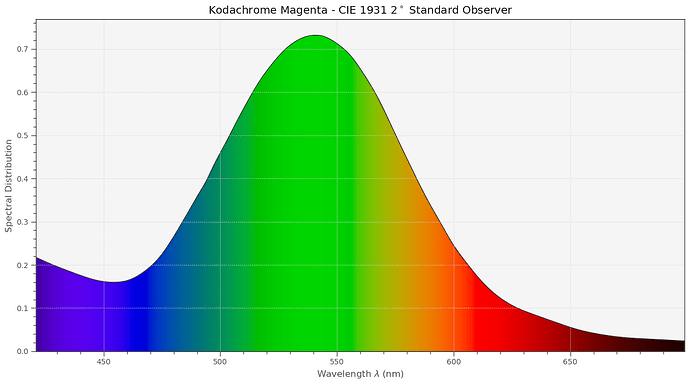Click the x-axis tick label '600'
This screenshot has width=690, height=385.
coord(454,362)
